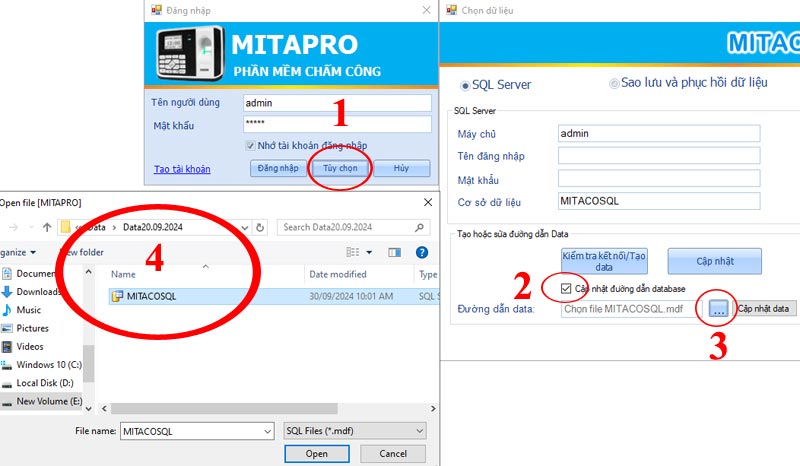Sort files by the Date modified column
The height and width of the screenshot is (466, 800).
(x=338, y=274)
